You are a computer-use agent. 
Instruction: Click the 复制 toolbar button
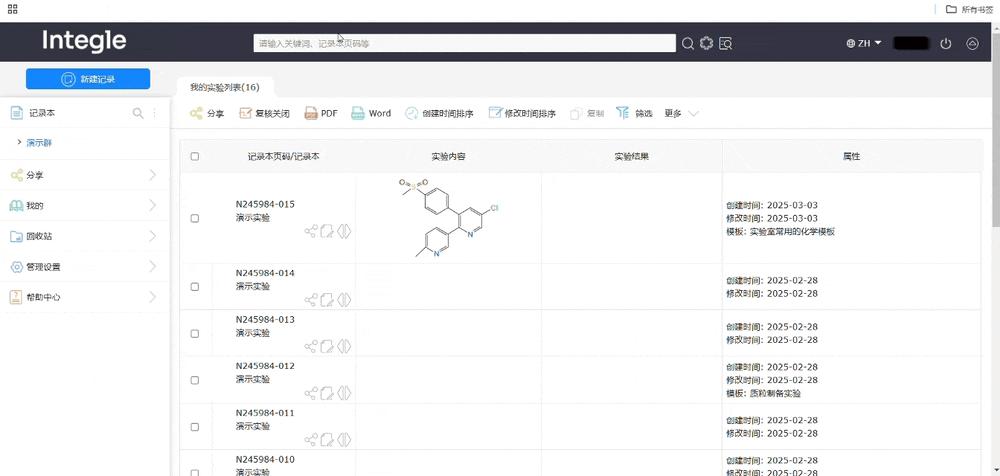(587, 114)
